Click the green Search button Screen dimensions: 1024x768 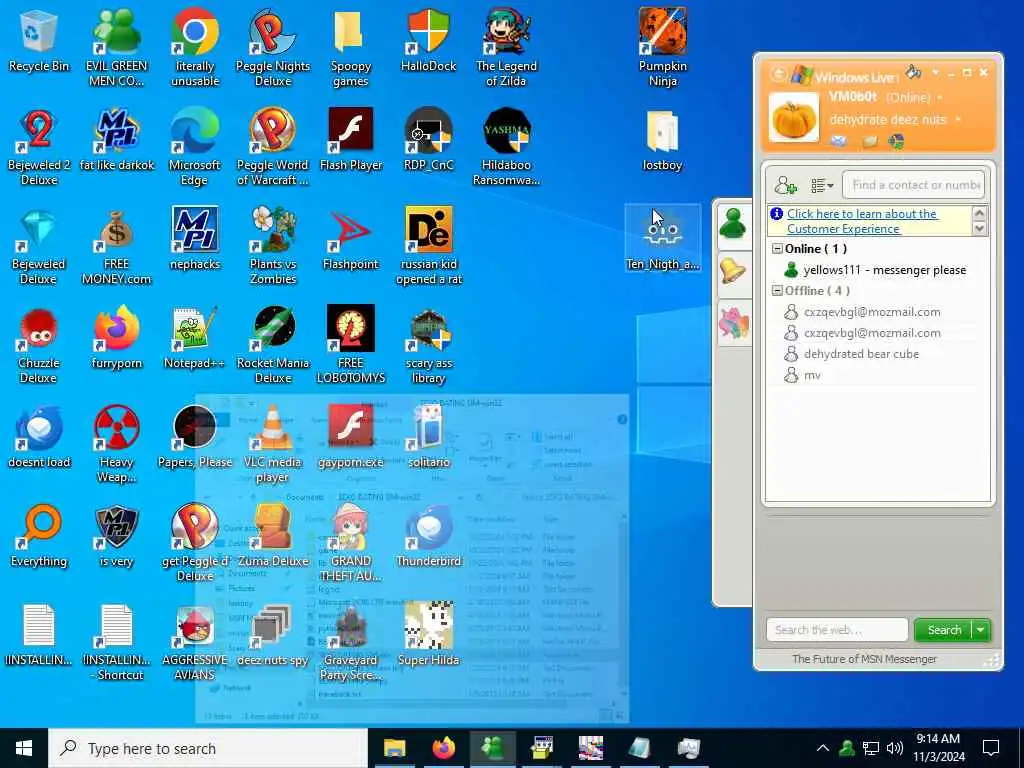[x=944, y=630]
